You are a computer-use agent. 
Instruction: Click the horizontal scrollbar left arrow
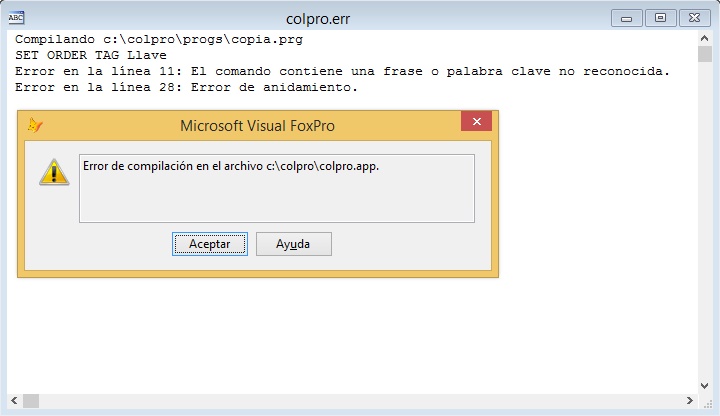coord(14,401)
